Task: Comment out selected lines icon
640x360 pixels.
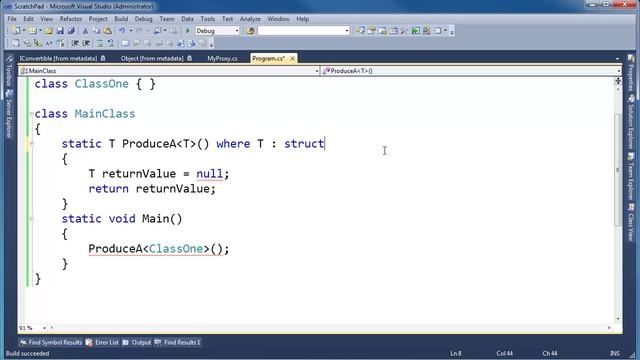Action: (x=100, y=43)
